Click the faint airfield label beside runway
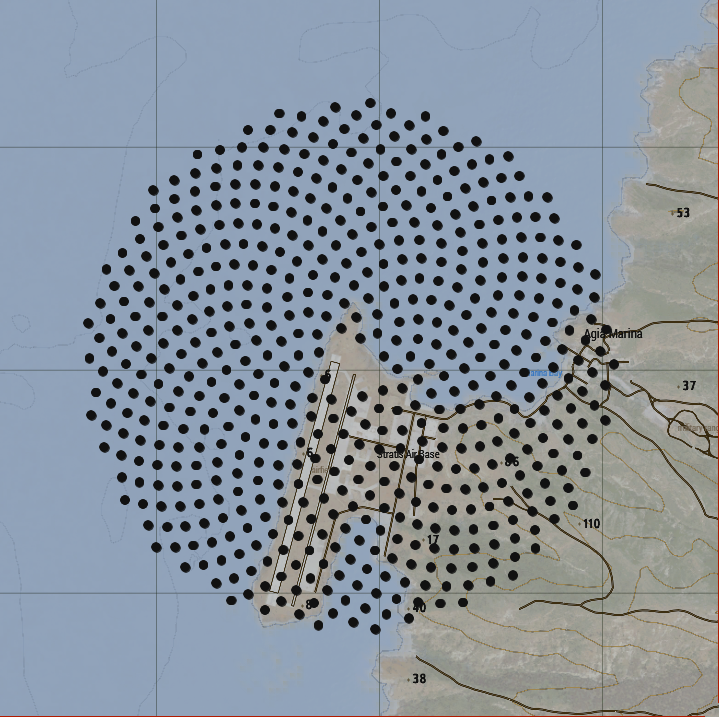Image resolution: width=719 pixels, height=717 pixels. (319, 470)
